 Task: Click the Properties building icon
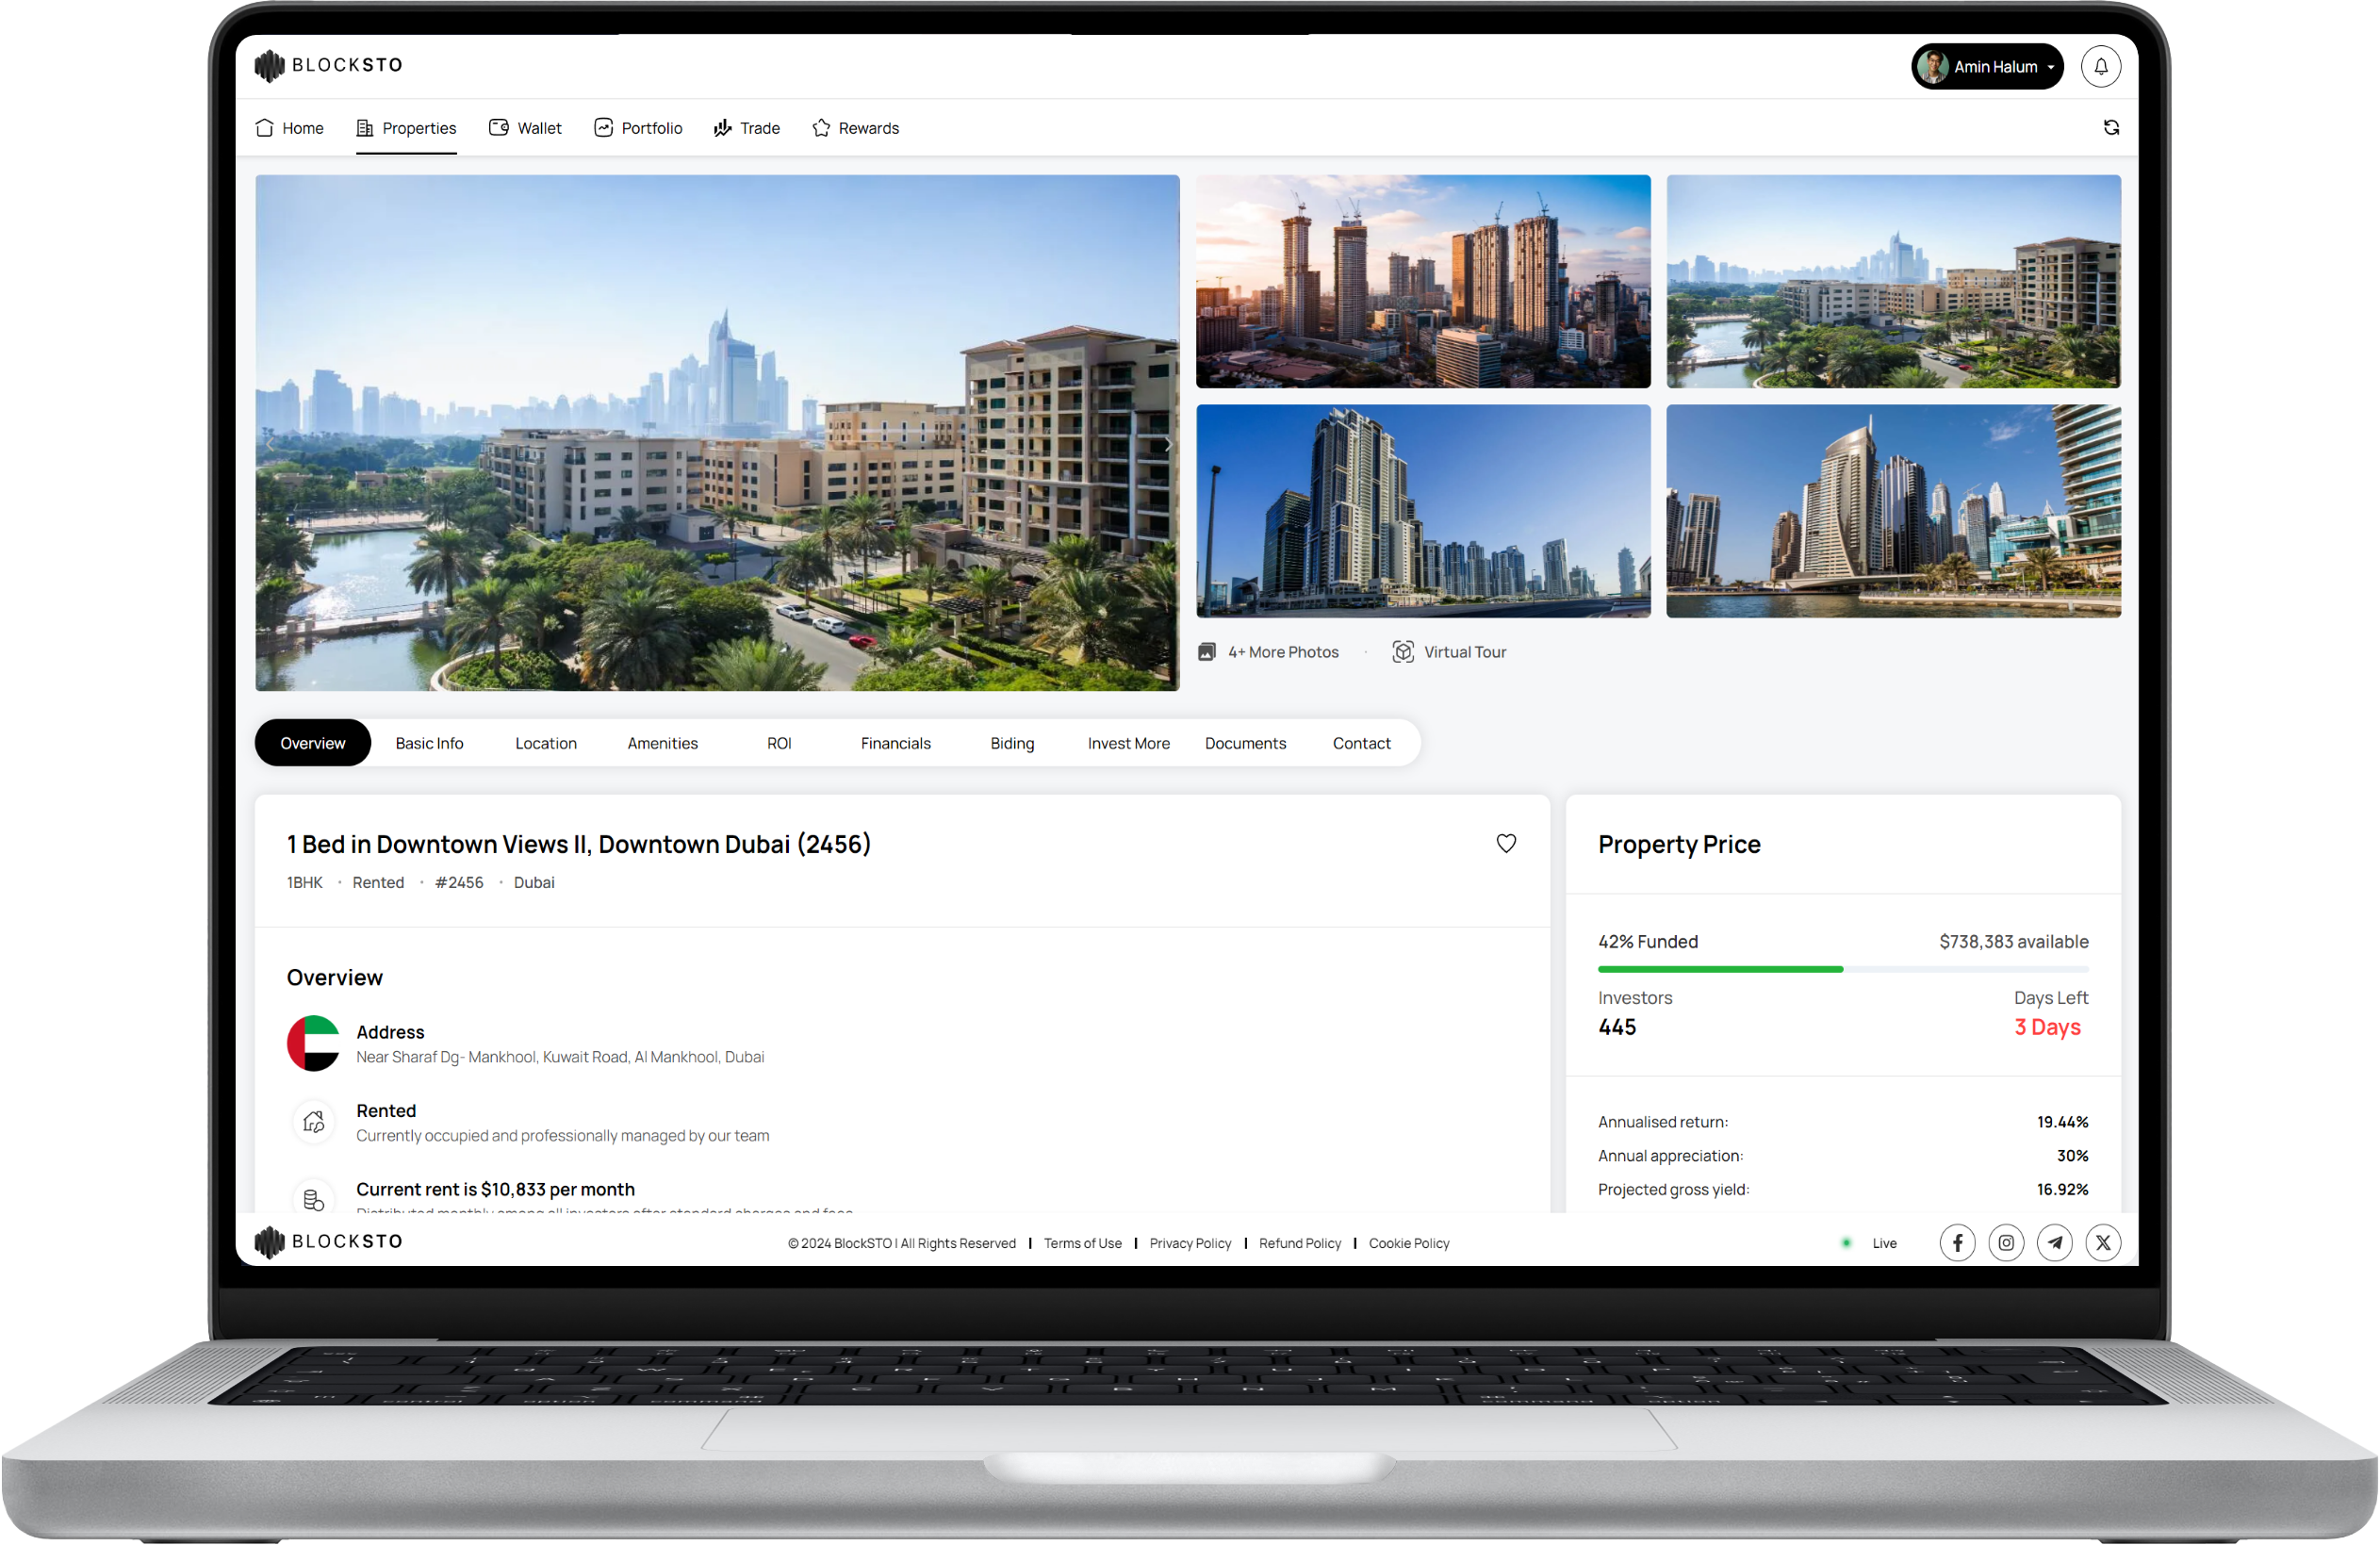365,128
